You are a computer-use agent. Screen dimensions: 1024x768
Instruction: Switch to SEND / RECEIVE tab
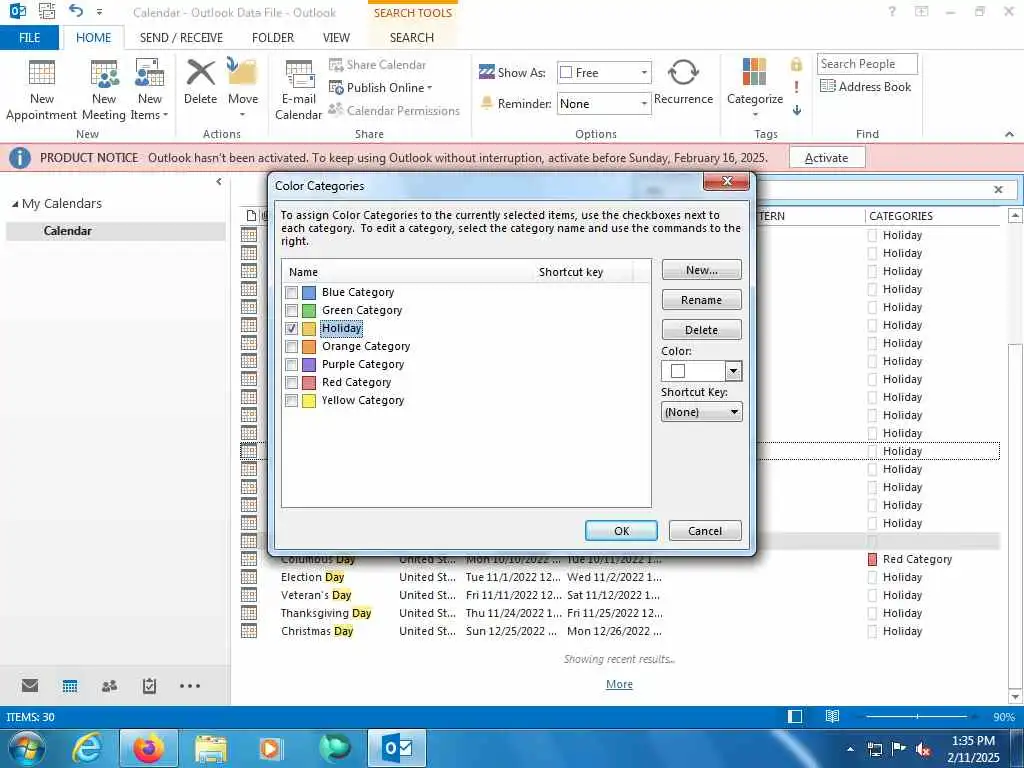pos(181,38)
